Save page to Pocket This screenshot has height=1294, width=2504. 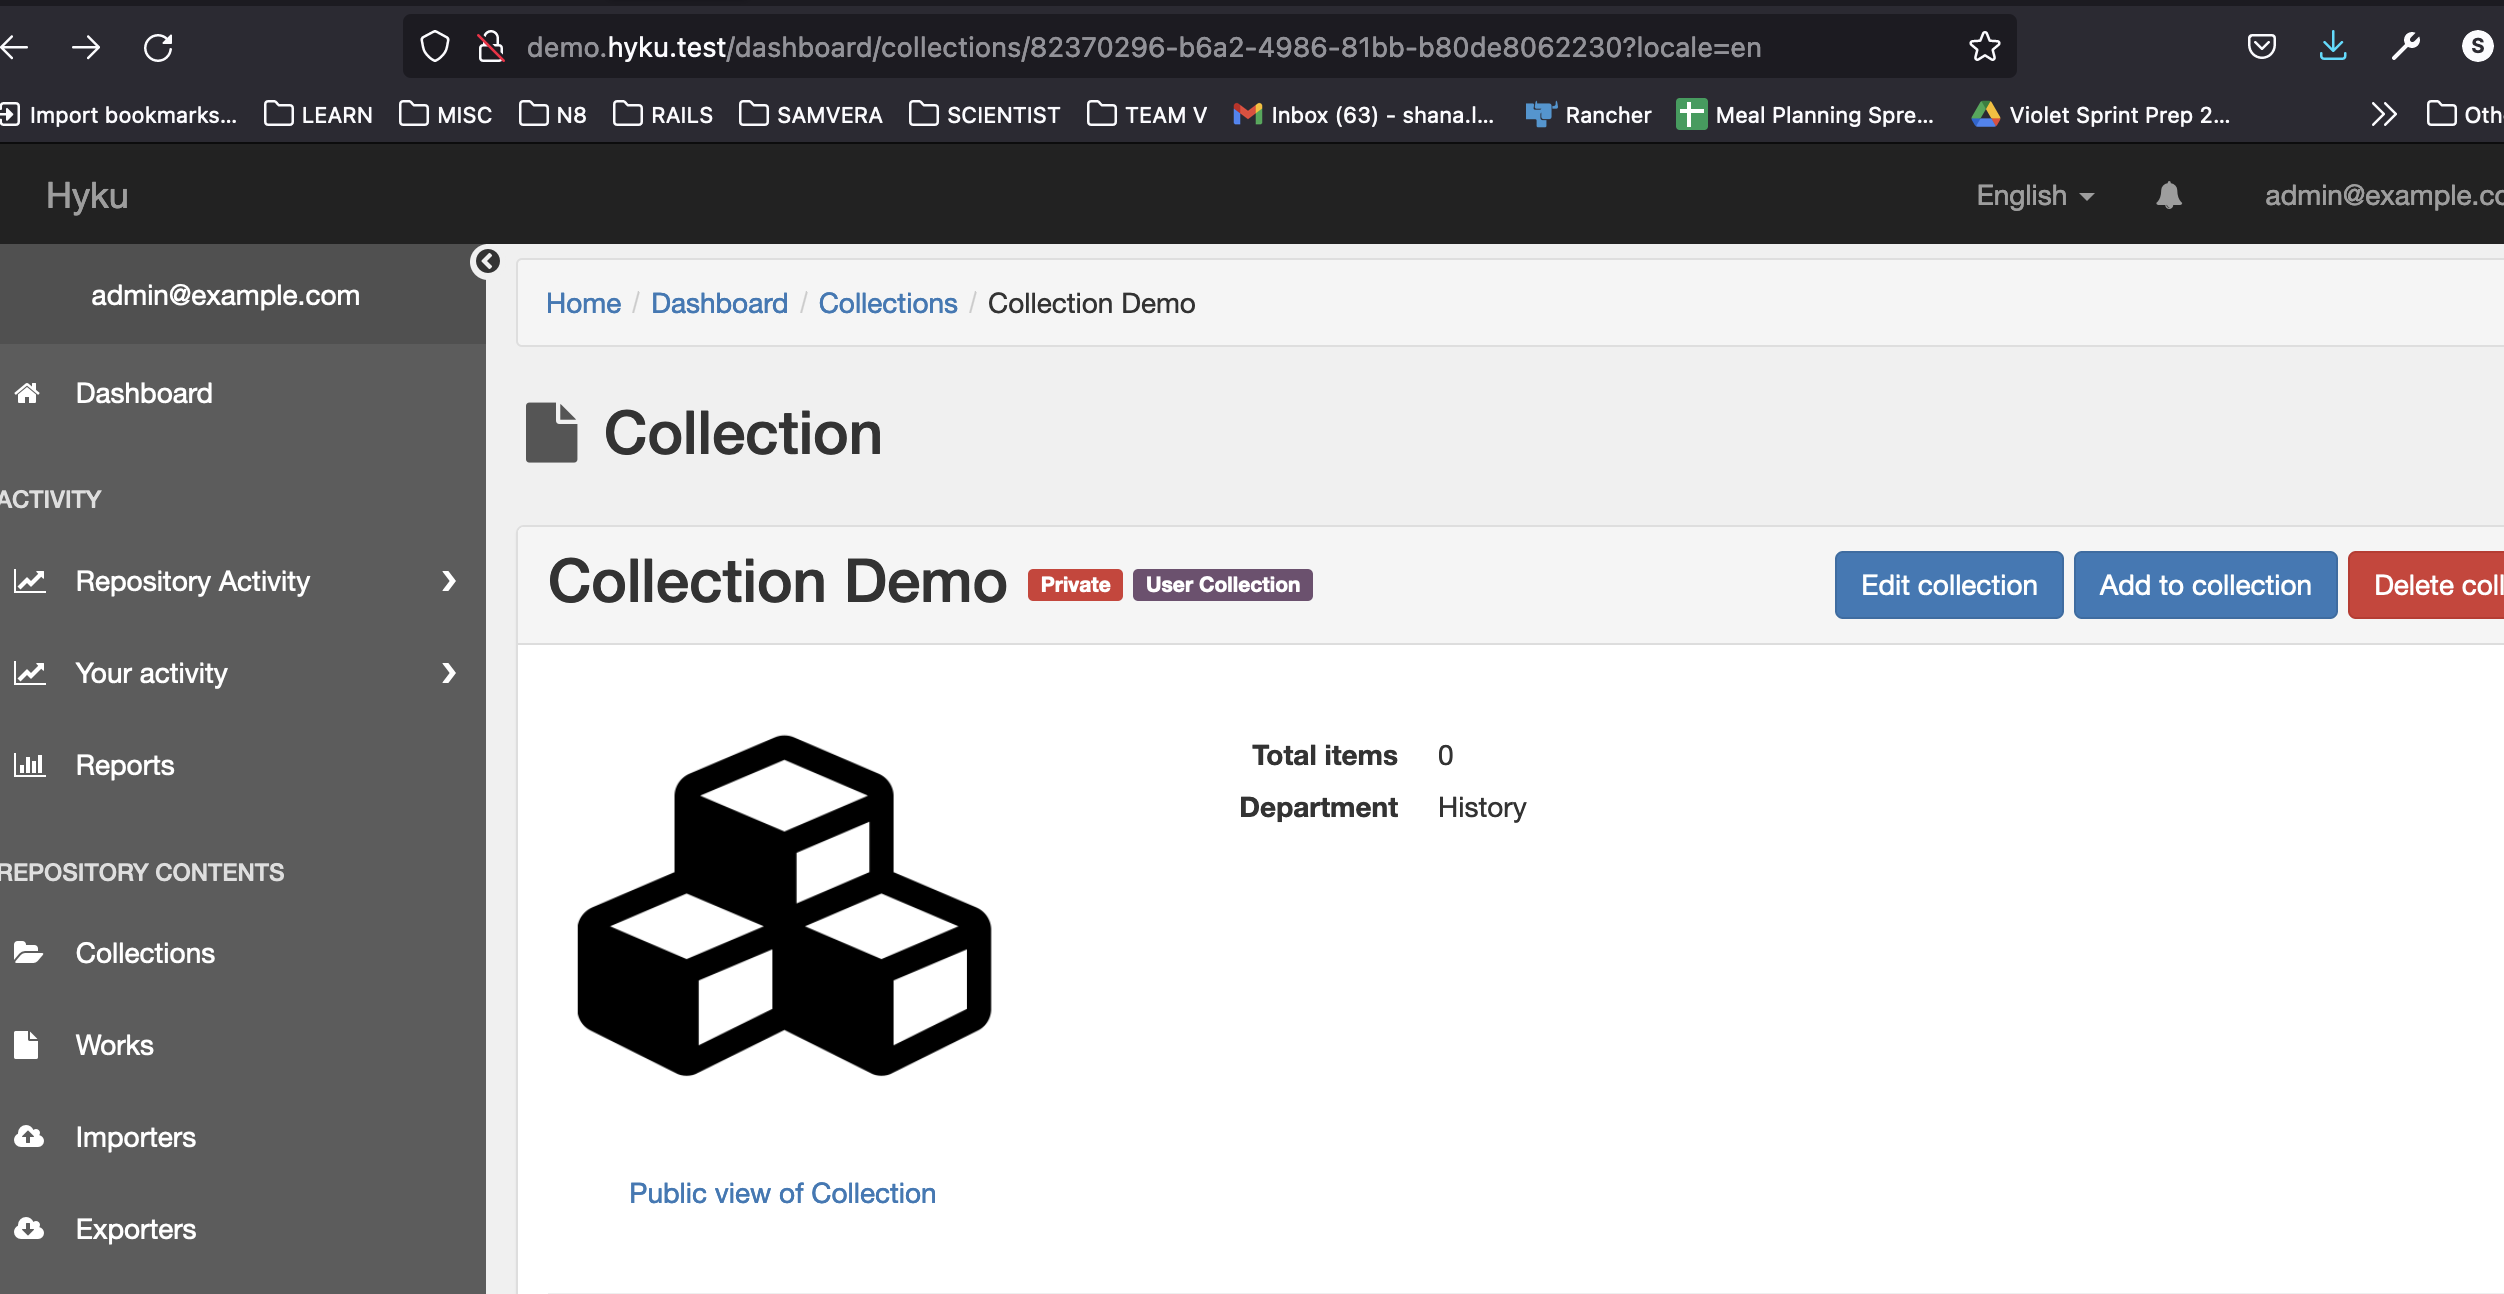coord(2262,47)
